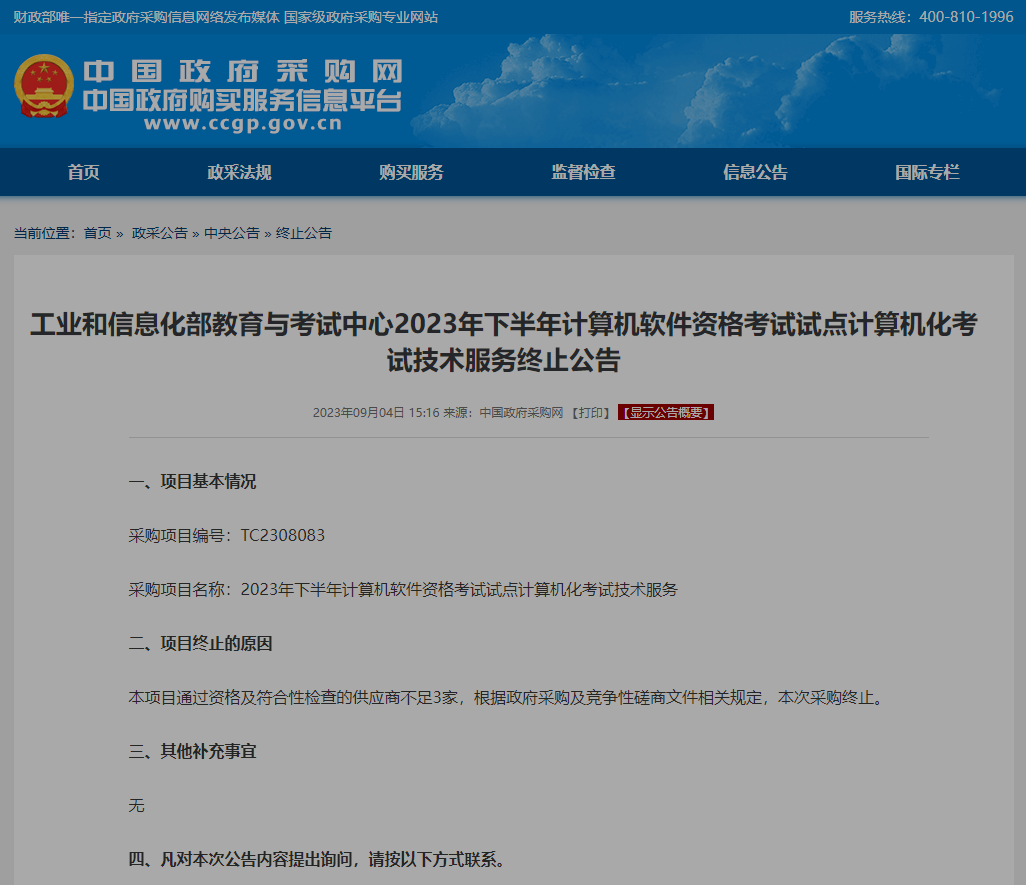Screen dimensions: 1026x885
Task: Click the project number TC2308083
Action: [x=283, y=536]
